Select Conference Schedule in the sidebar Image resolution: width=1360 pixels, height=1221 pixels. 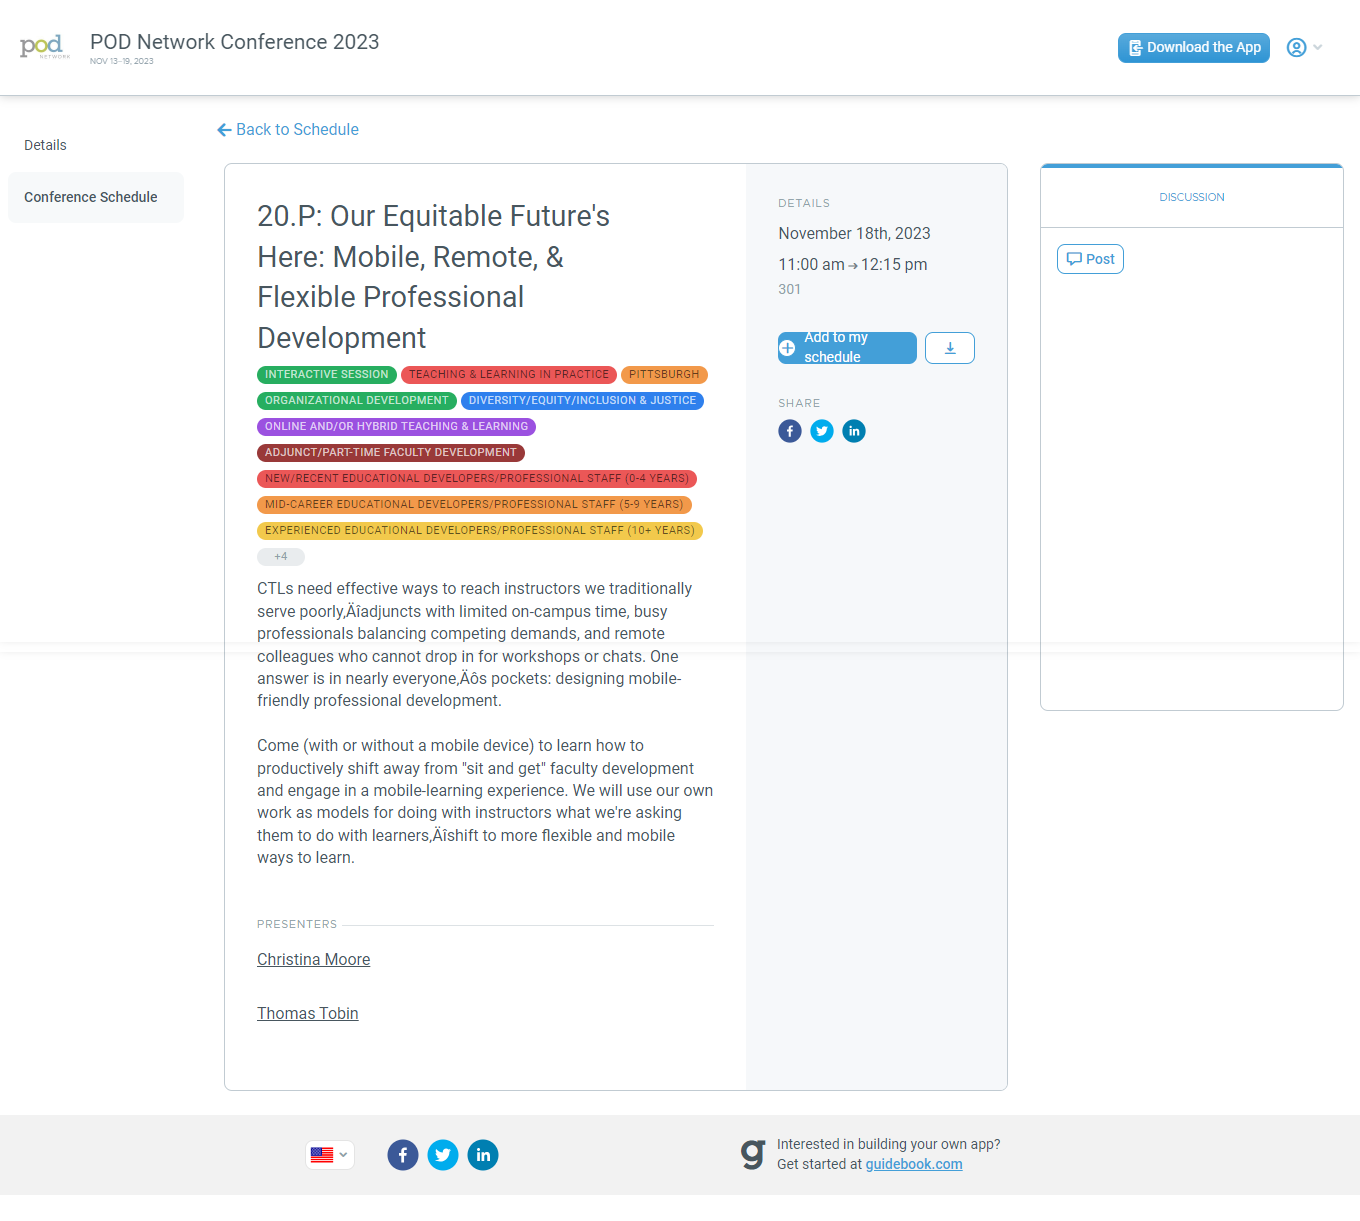[x=91, y=197]
